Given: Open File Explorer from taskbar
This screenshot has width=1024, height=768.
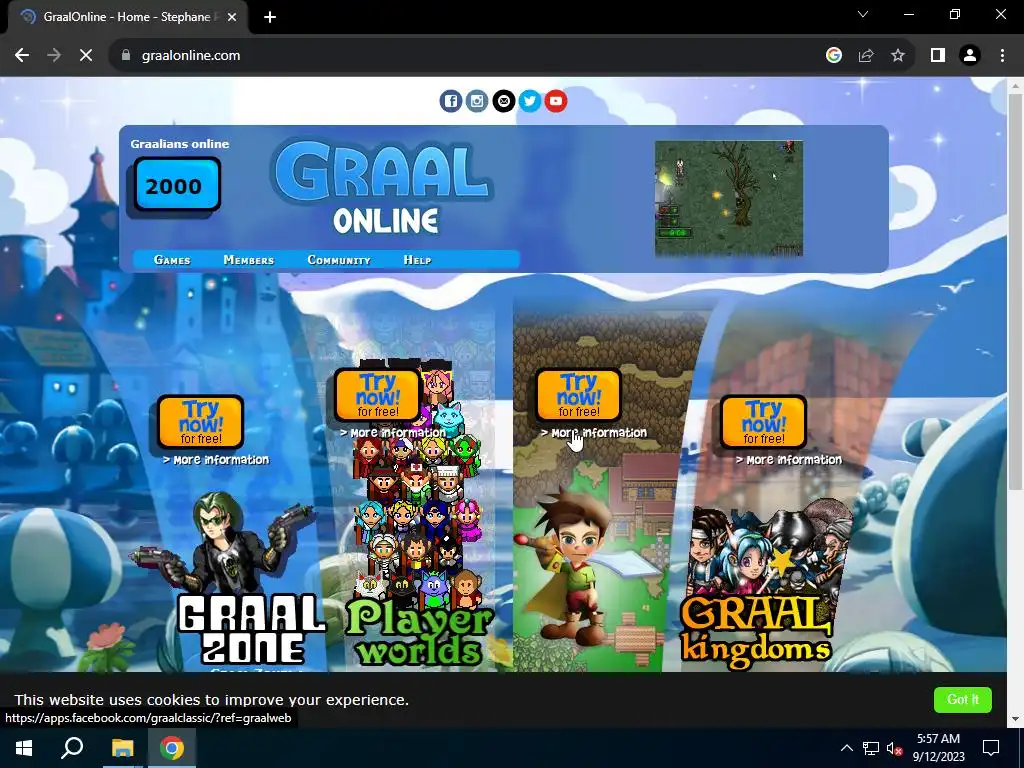Looking at the screenshot, I should 122,748.
